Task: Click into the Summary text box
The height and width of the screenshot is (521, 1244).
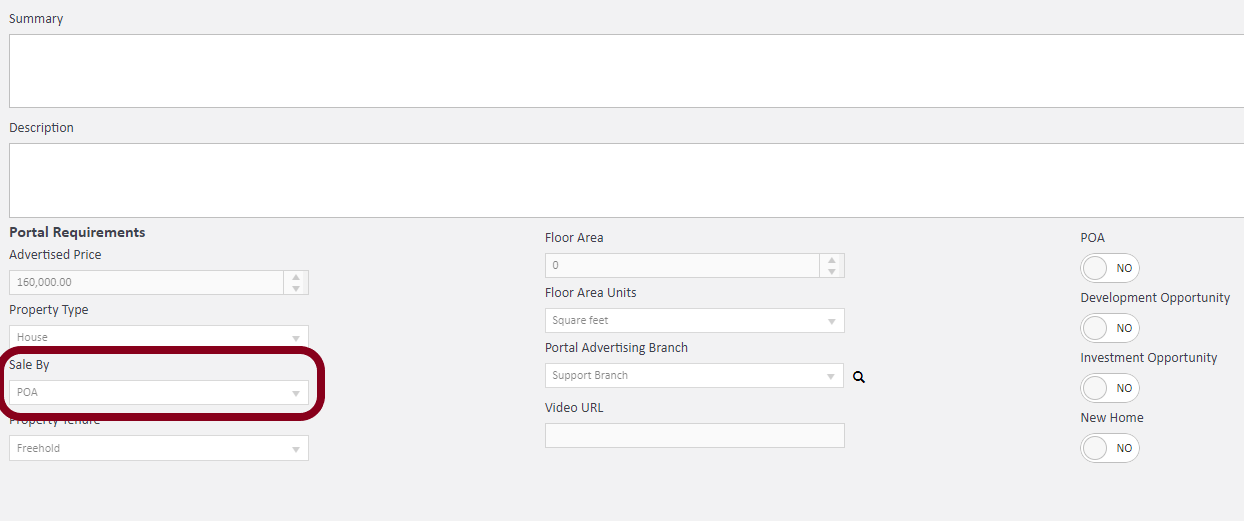Action: [620, 71]
